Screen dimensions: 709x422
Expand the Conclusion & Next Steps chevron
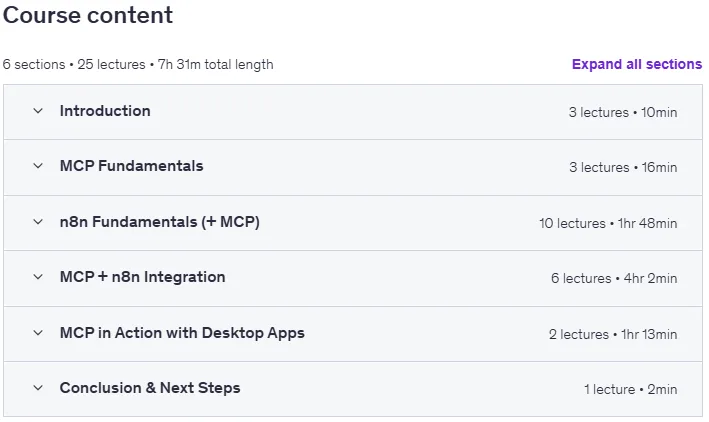[x=38, y=388]
